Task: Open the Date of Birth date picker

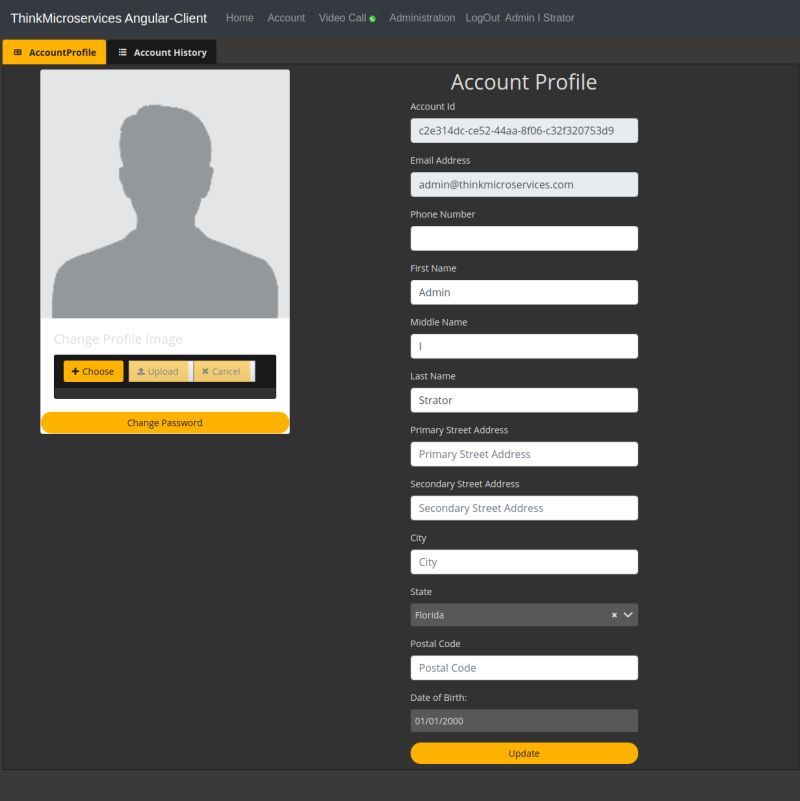Action: coord(524,719)
